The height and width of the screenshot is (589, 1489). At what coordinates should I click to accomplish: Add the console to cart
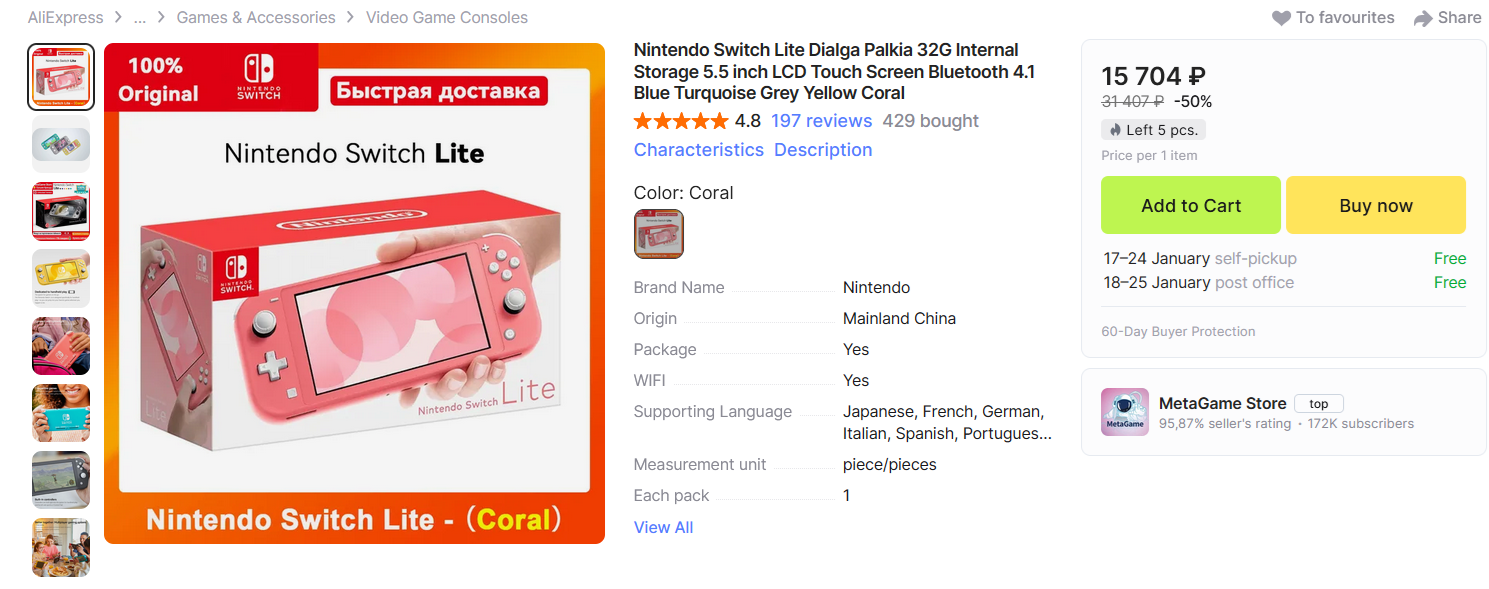1190,205
